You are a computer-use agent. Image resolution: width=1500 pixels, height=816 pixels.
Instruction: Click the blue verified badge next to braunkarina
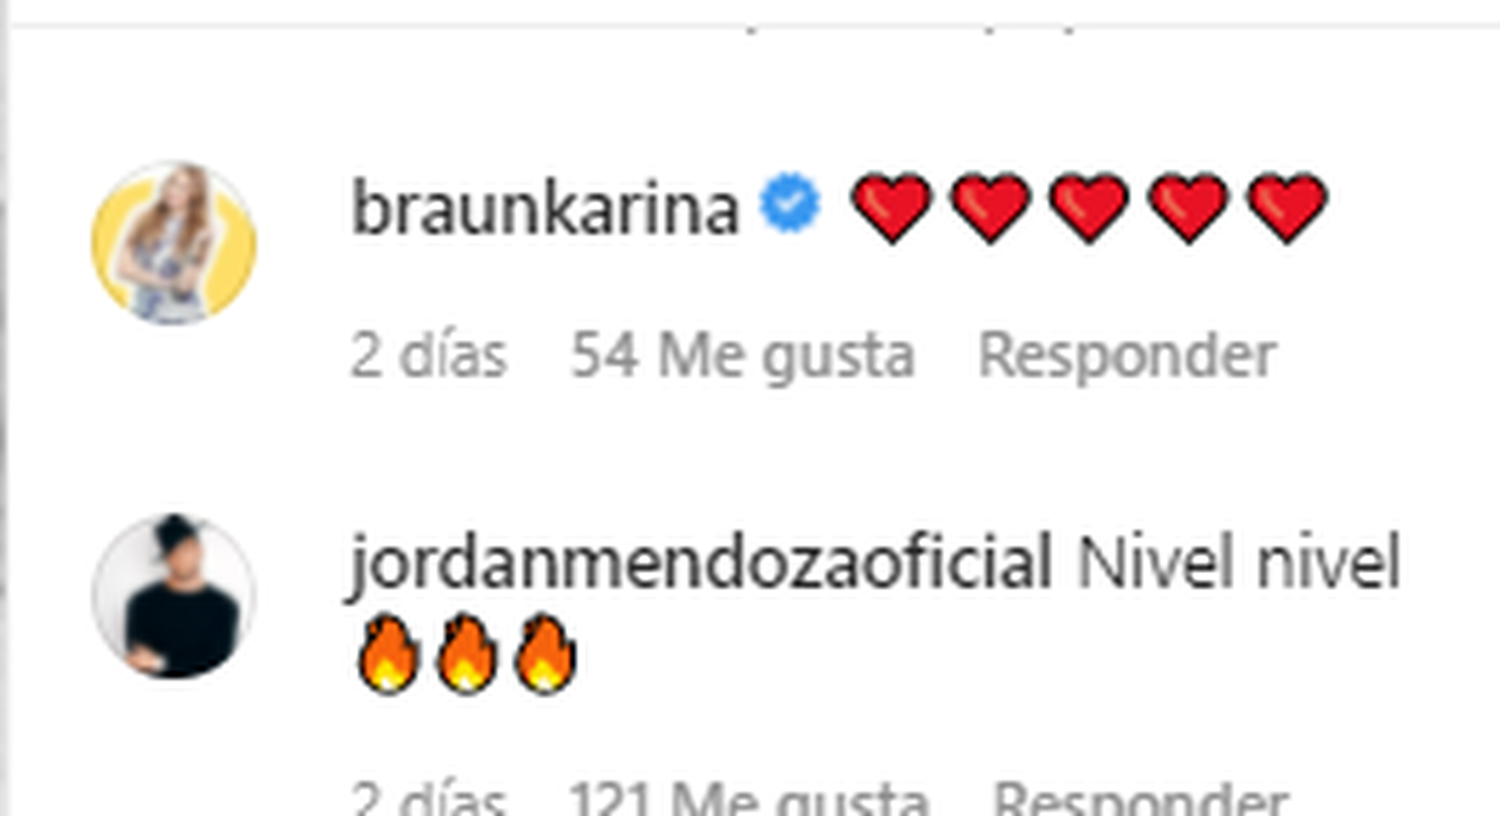coord(790,203)
